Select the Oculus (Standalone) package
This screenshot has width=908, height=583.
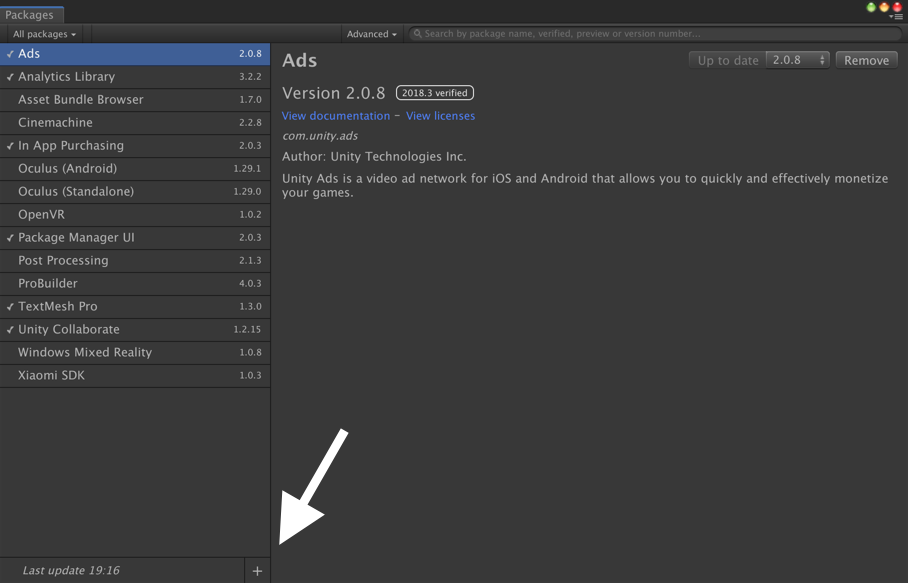point(135,192)
